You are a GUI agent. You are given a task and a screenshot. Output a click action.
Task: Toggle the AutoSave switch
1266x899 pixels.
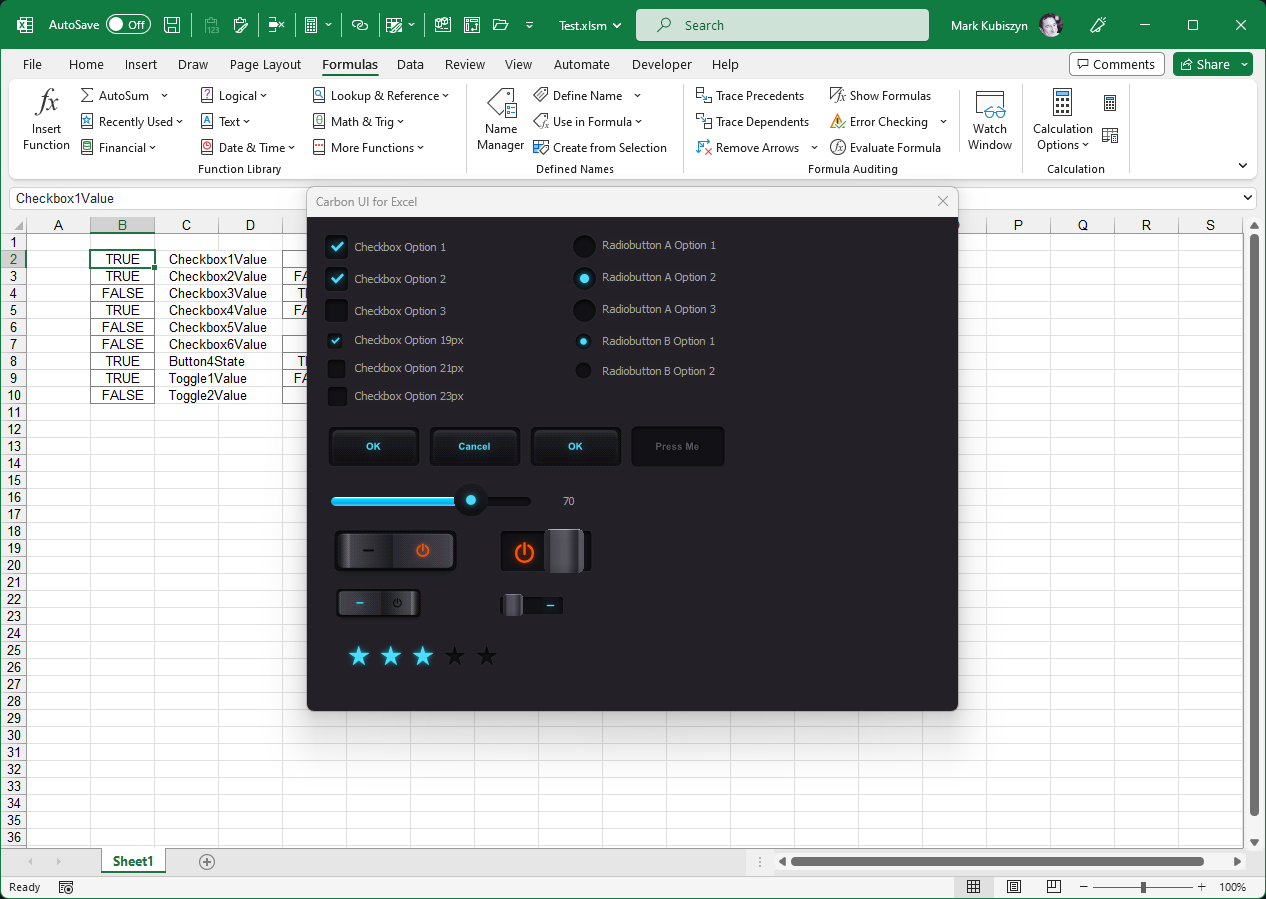click(128, 25)
